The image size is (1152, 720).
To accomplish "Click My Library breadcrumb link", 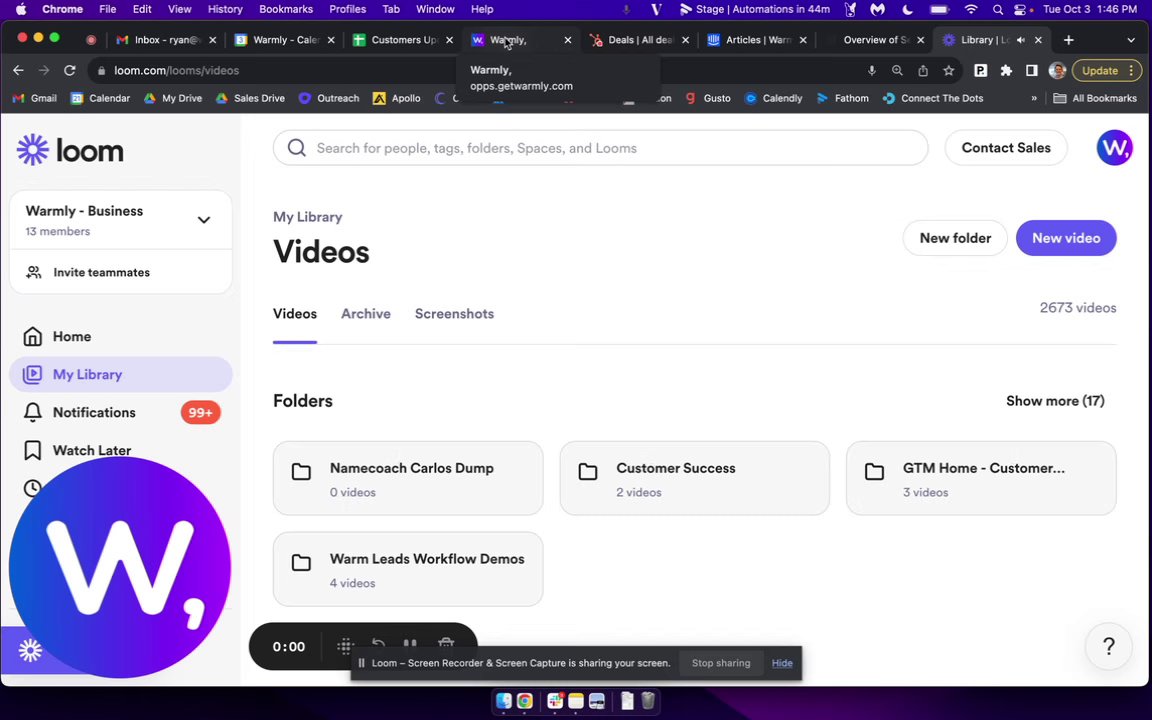I will (x=307, y=217).
